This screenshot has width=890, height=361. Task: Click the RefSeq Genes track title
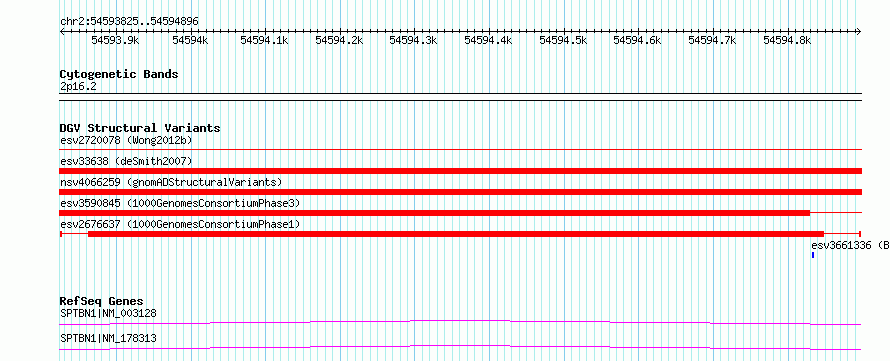click(102, 301)
